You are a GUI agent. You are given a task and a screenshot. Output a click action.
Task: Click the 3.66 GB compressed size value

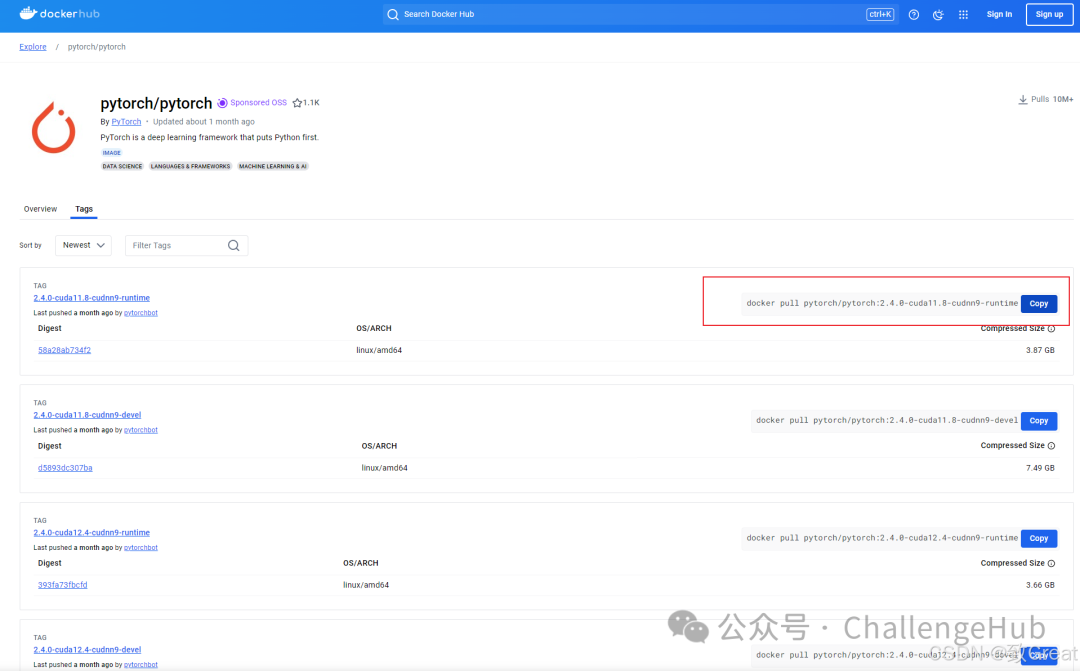tap(1040, 586)
